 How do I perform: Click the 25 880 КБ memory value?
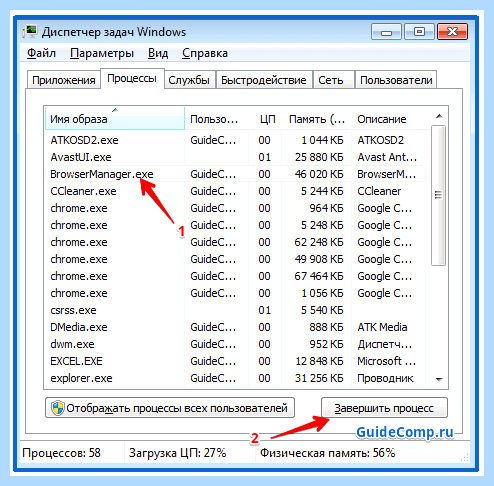[319, 157]
